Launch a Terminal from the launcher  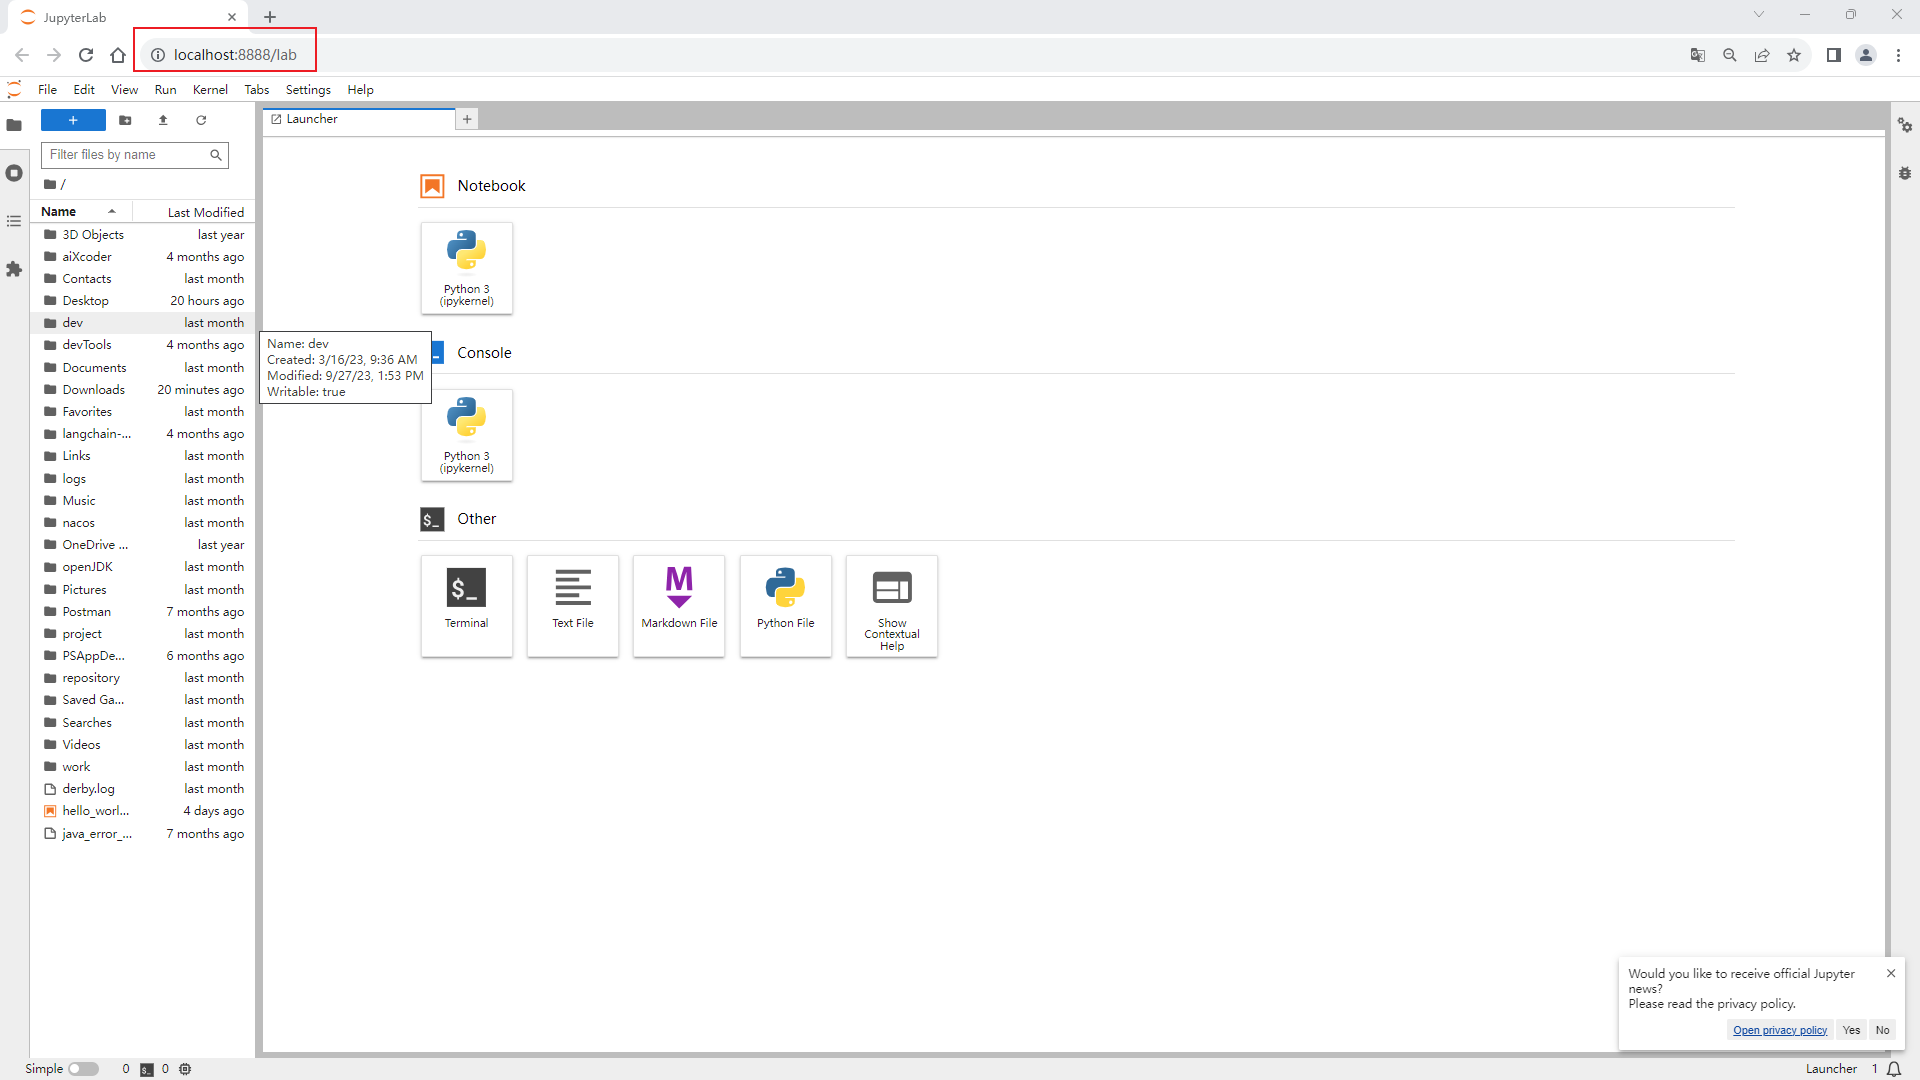pos(467,605)
